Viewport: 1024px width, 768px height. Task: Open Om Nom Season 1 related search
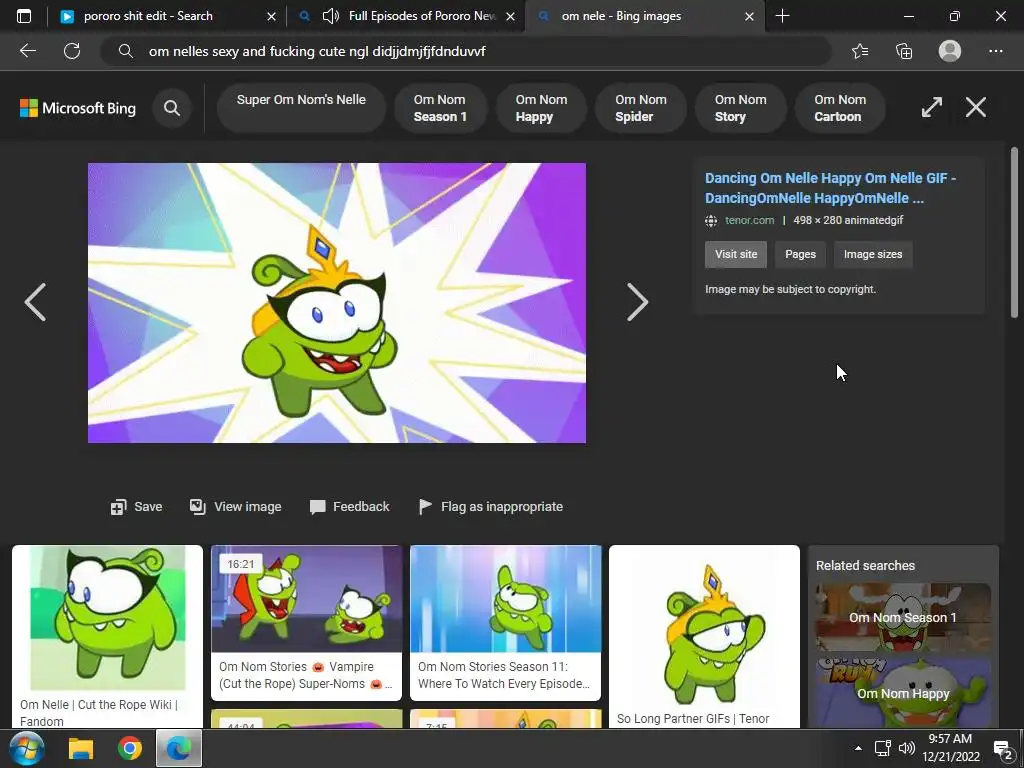(903, 617)
